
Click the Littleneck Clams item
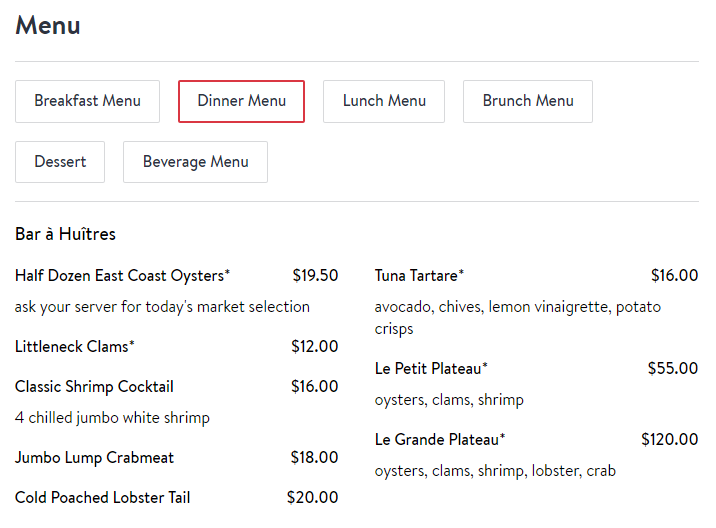pos(75,347)
